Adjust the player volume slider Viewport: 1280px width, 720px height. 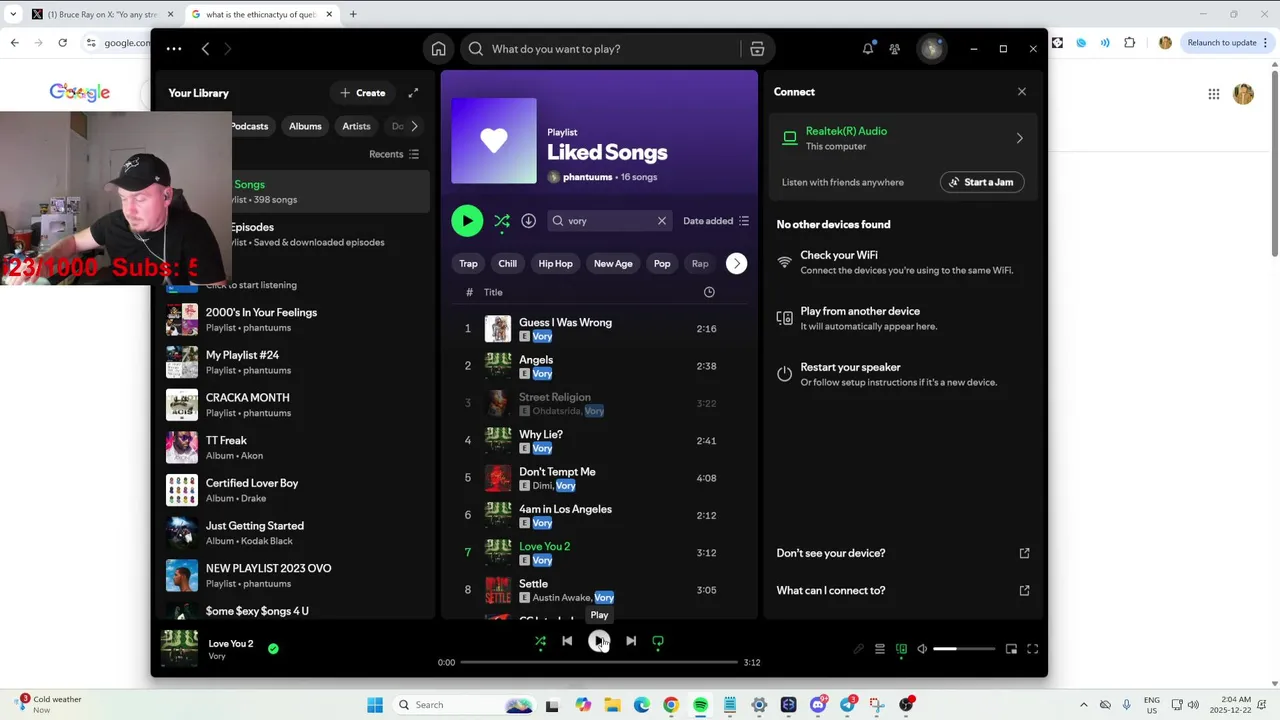tap(964, 649)
